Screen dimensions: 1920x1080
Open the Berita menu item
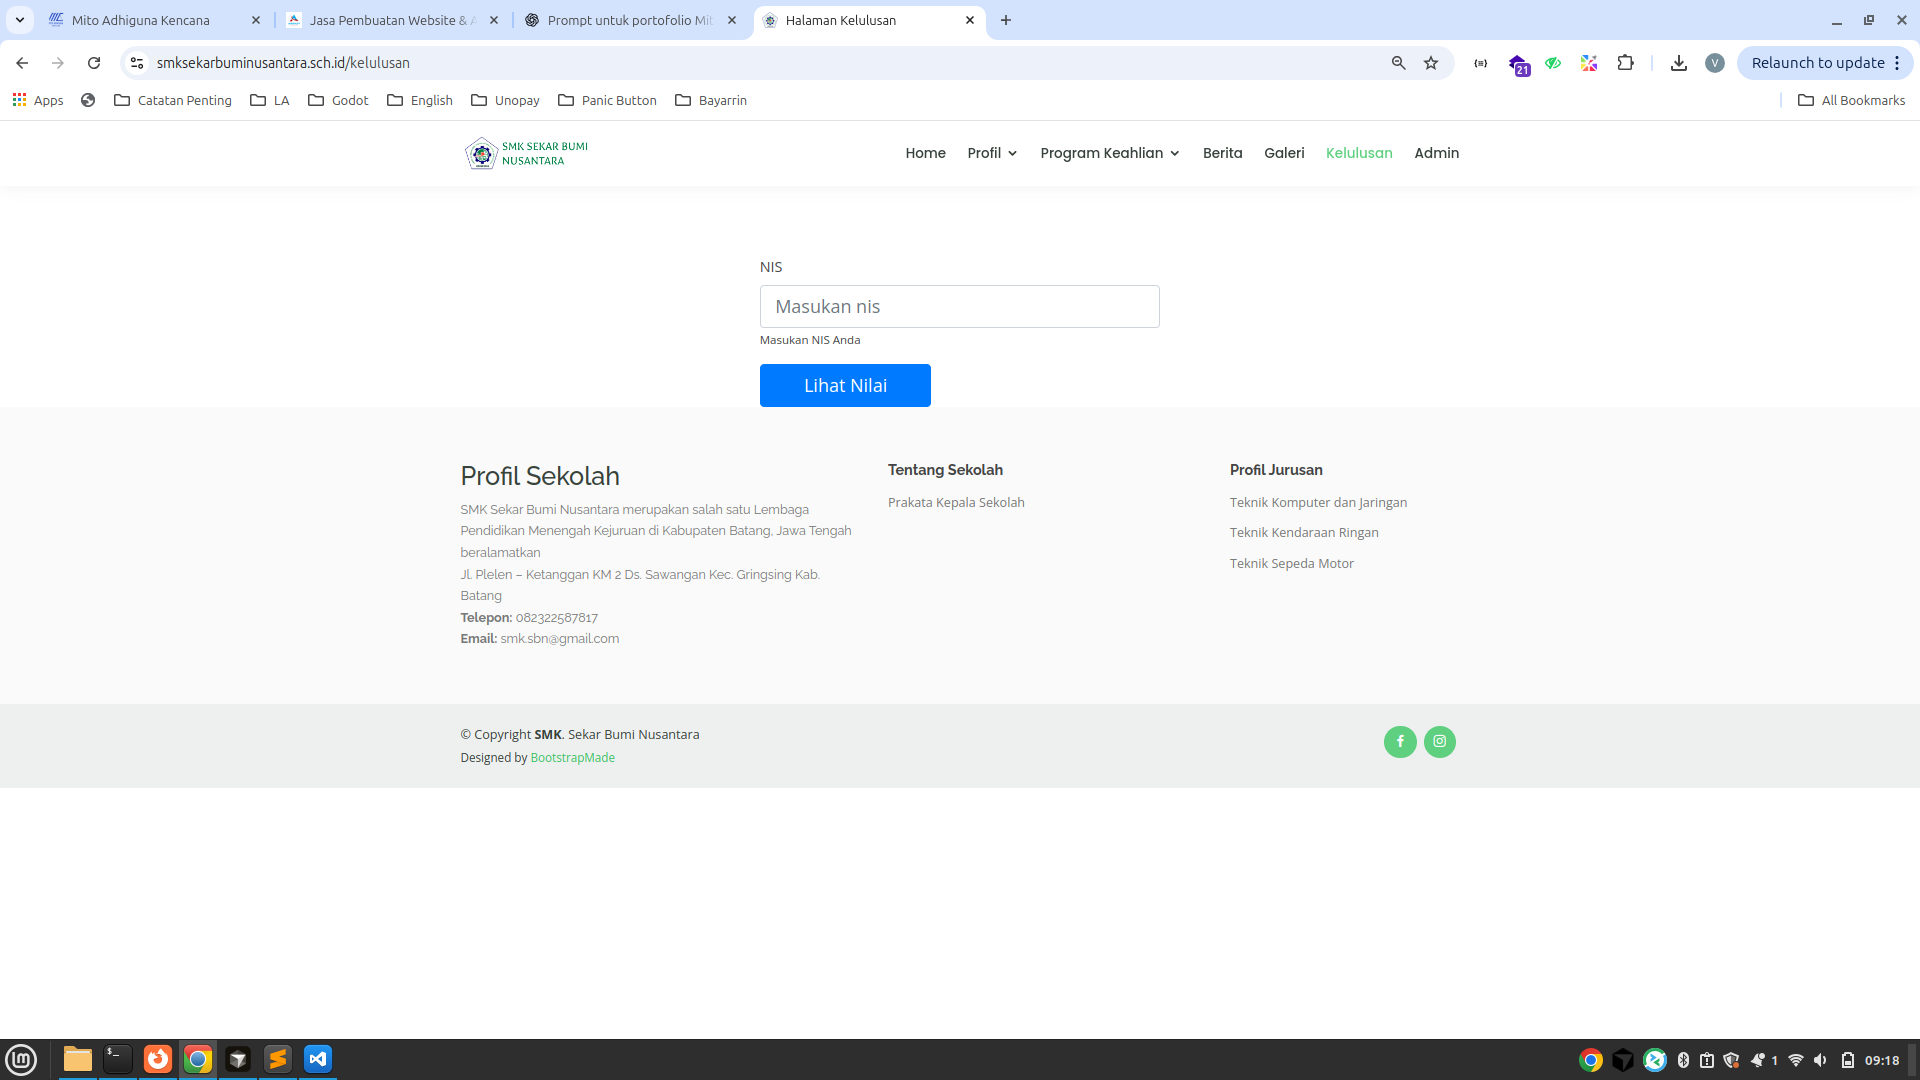coord(1222,153)
